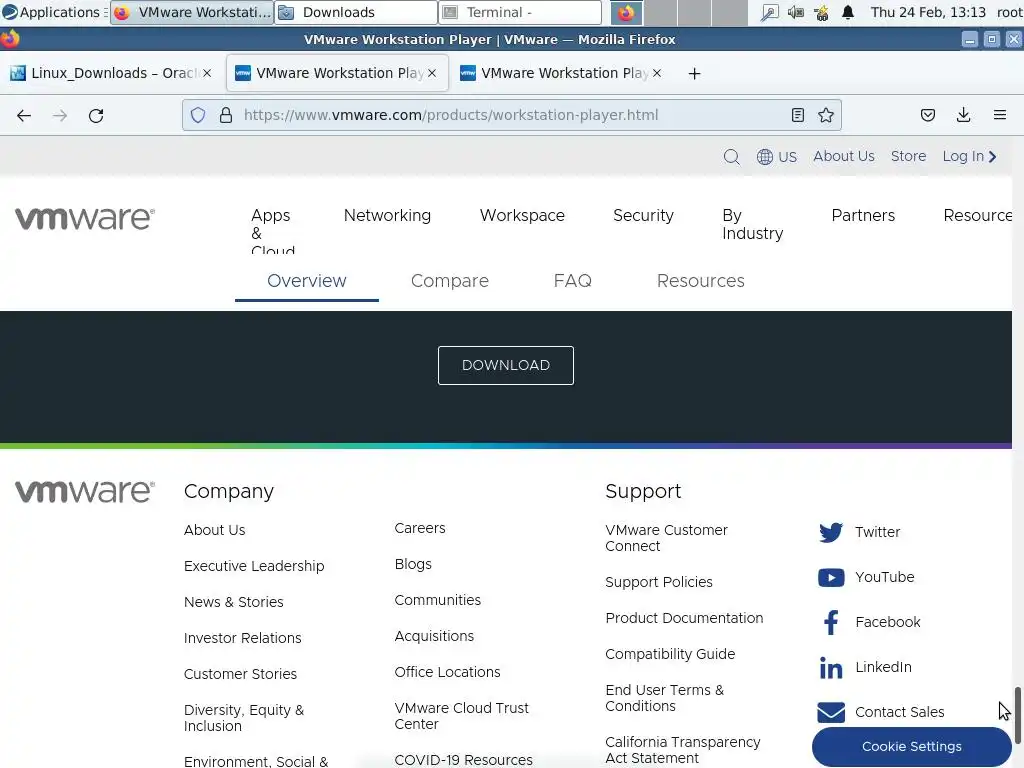The height and width of the screenshot is (768, 1024).
Task: Open Office Locations footer link
Action: tap(447, 672)
